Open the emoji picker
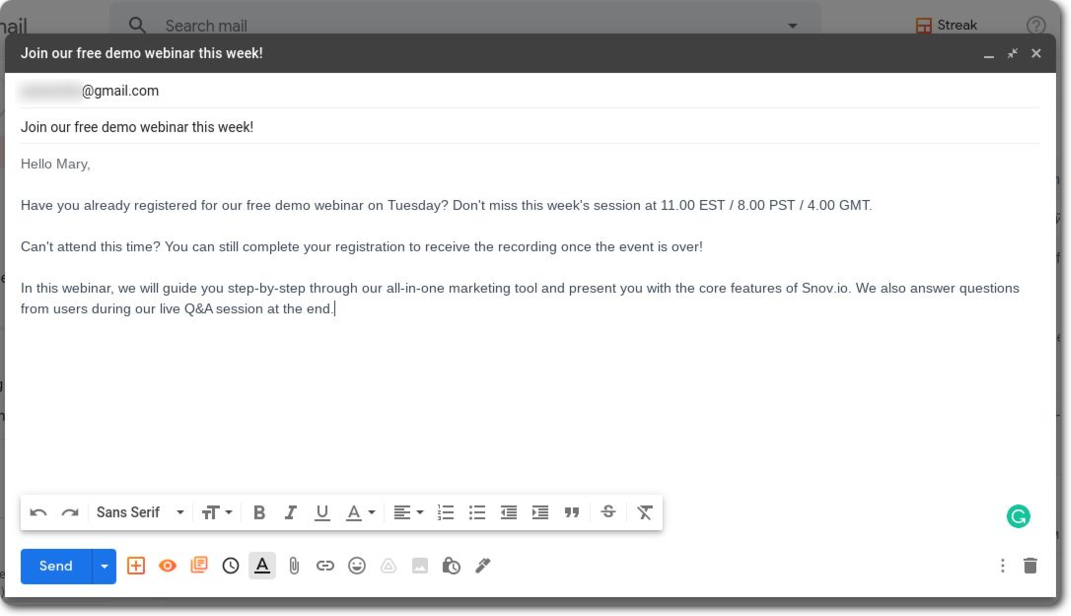Screen dimensions: 1071x616 click(x=357, y=566)
